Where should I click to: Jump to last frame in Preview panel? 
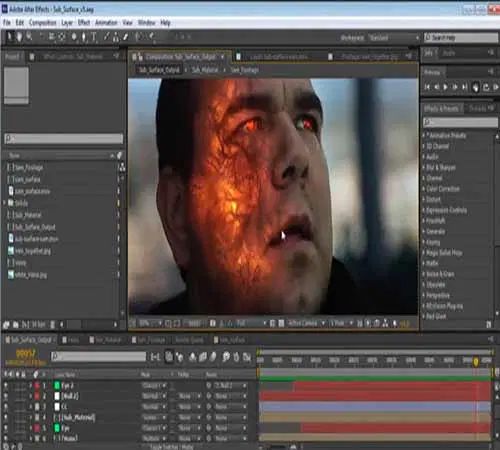(465, 87)
